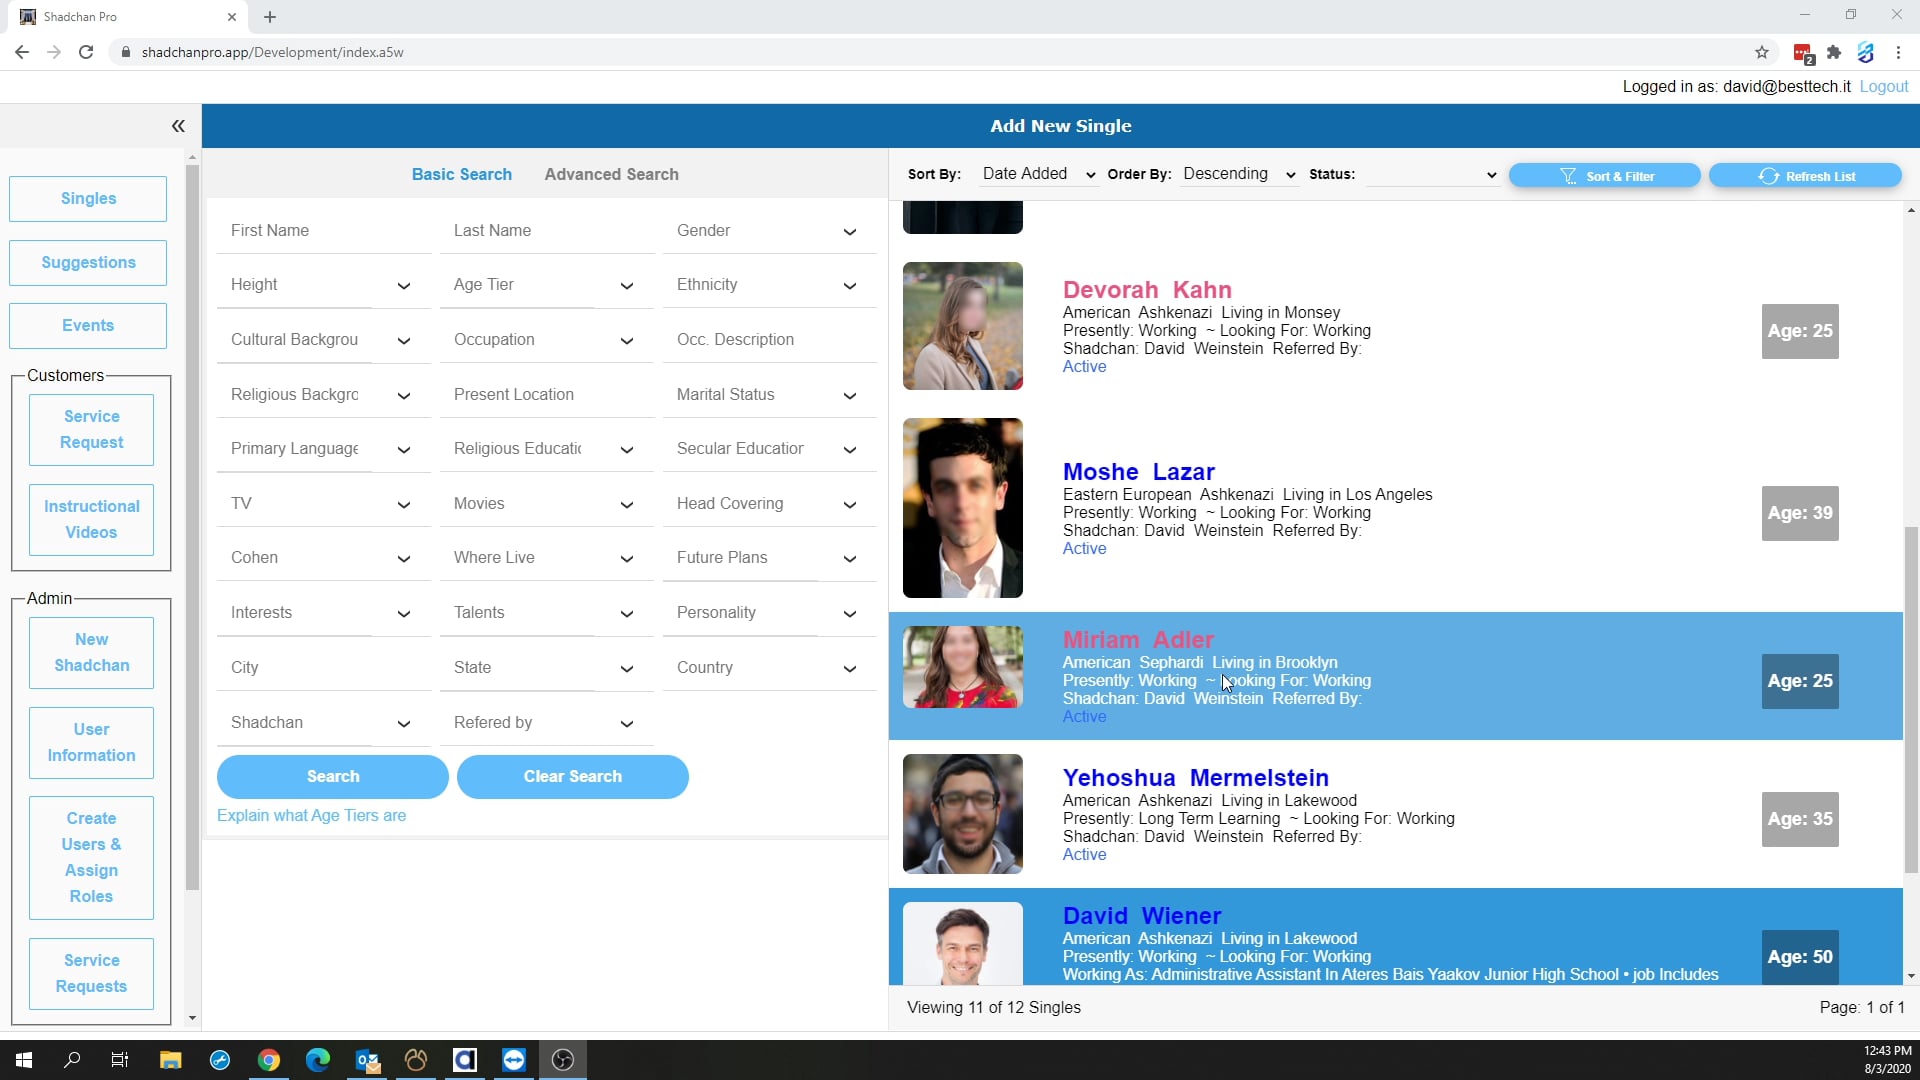
Task: Click the Singles sidebar icon
Action: (88, 198)
